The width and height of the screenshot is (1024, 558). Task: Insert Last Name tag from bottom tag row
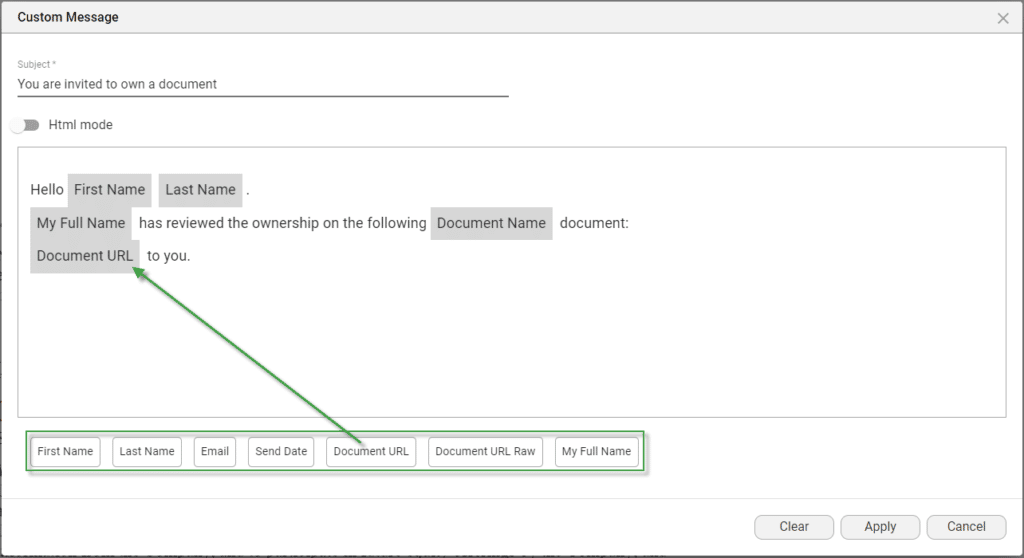pos(147,451)
